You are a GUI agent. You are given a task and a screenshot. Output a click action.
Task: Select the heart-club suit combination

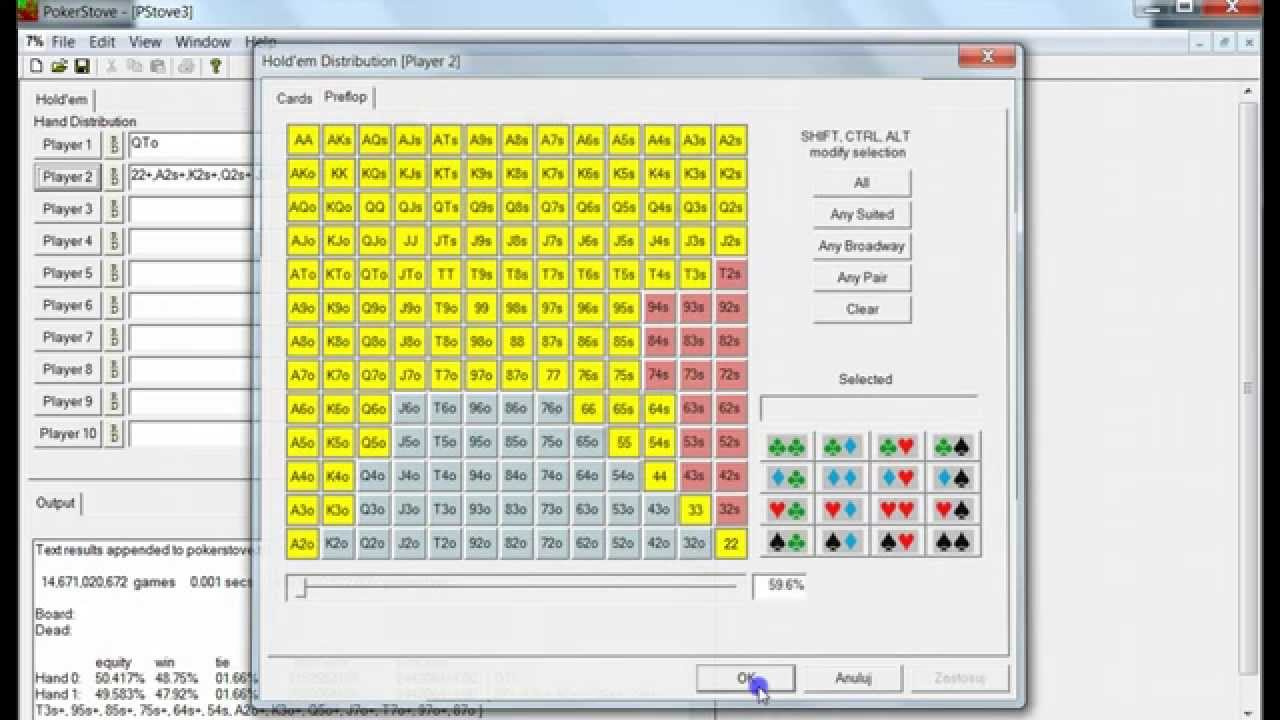[786, 510]
